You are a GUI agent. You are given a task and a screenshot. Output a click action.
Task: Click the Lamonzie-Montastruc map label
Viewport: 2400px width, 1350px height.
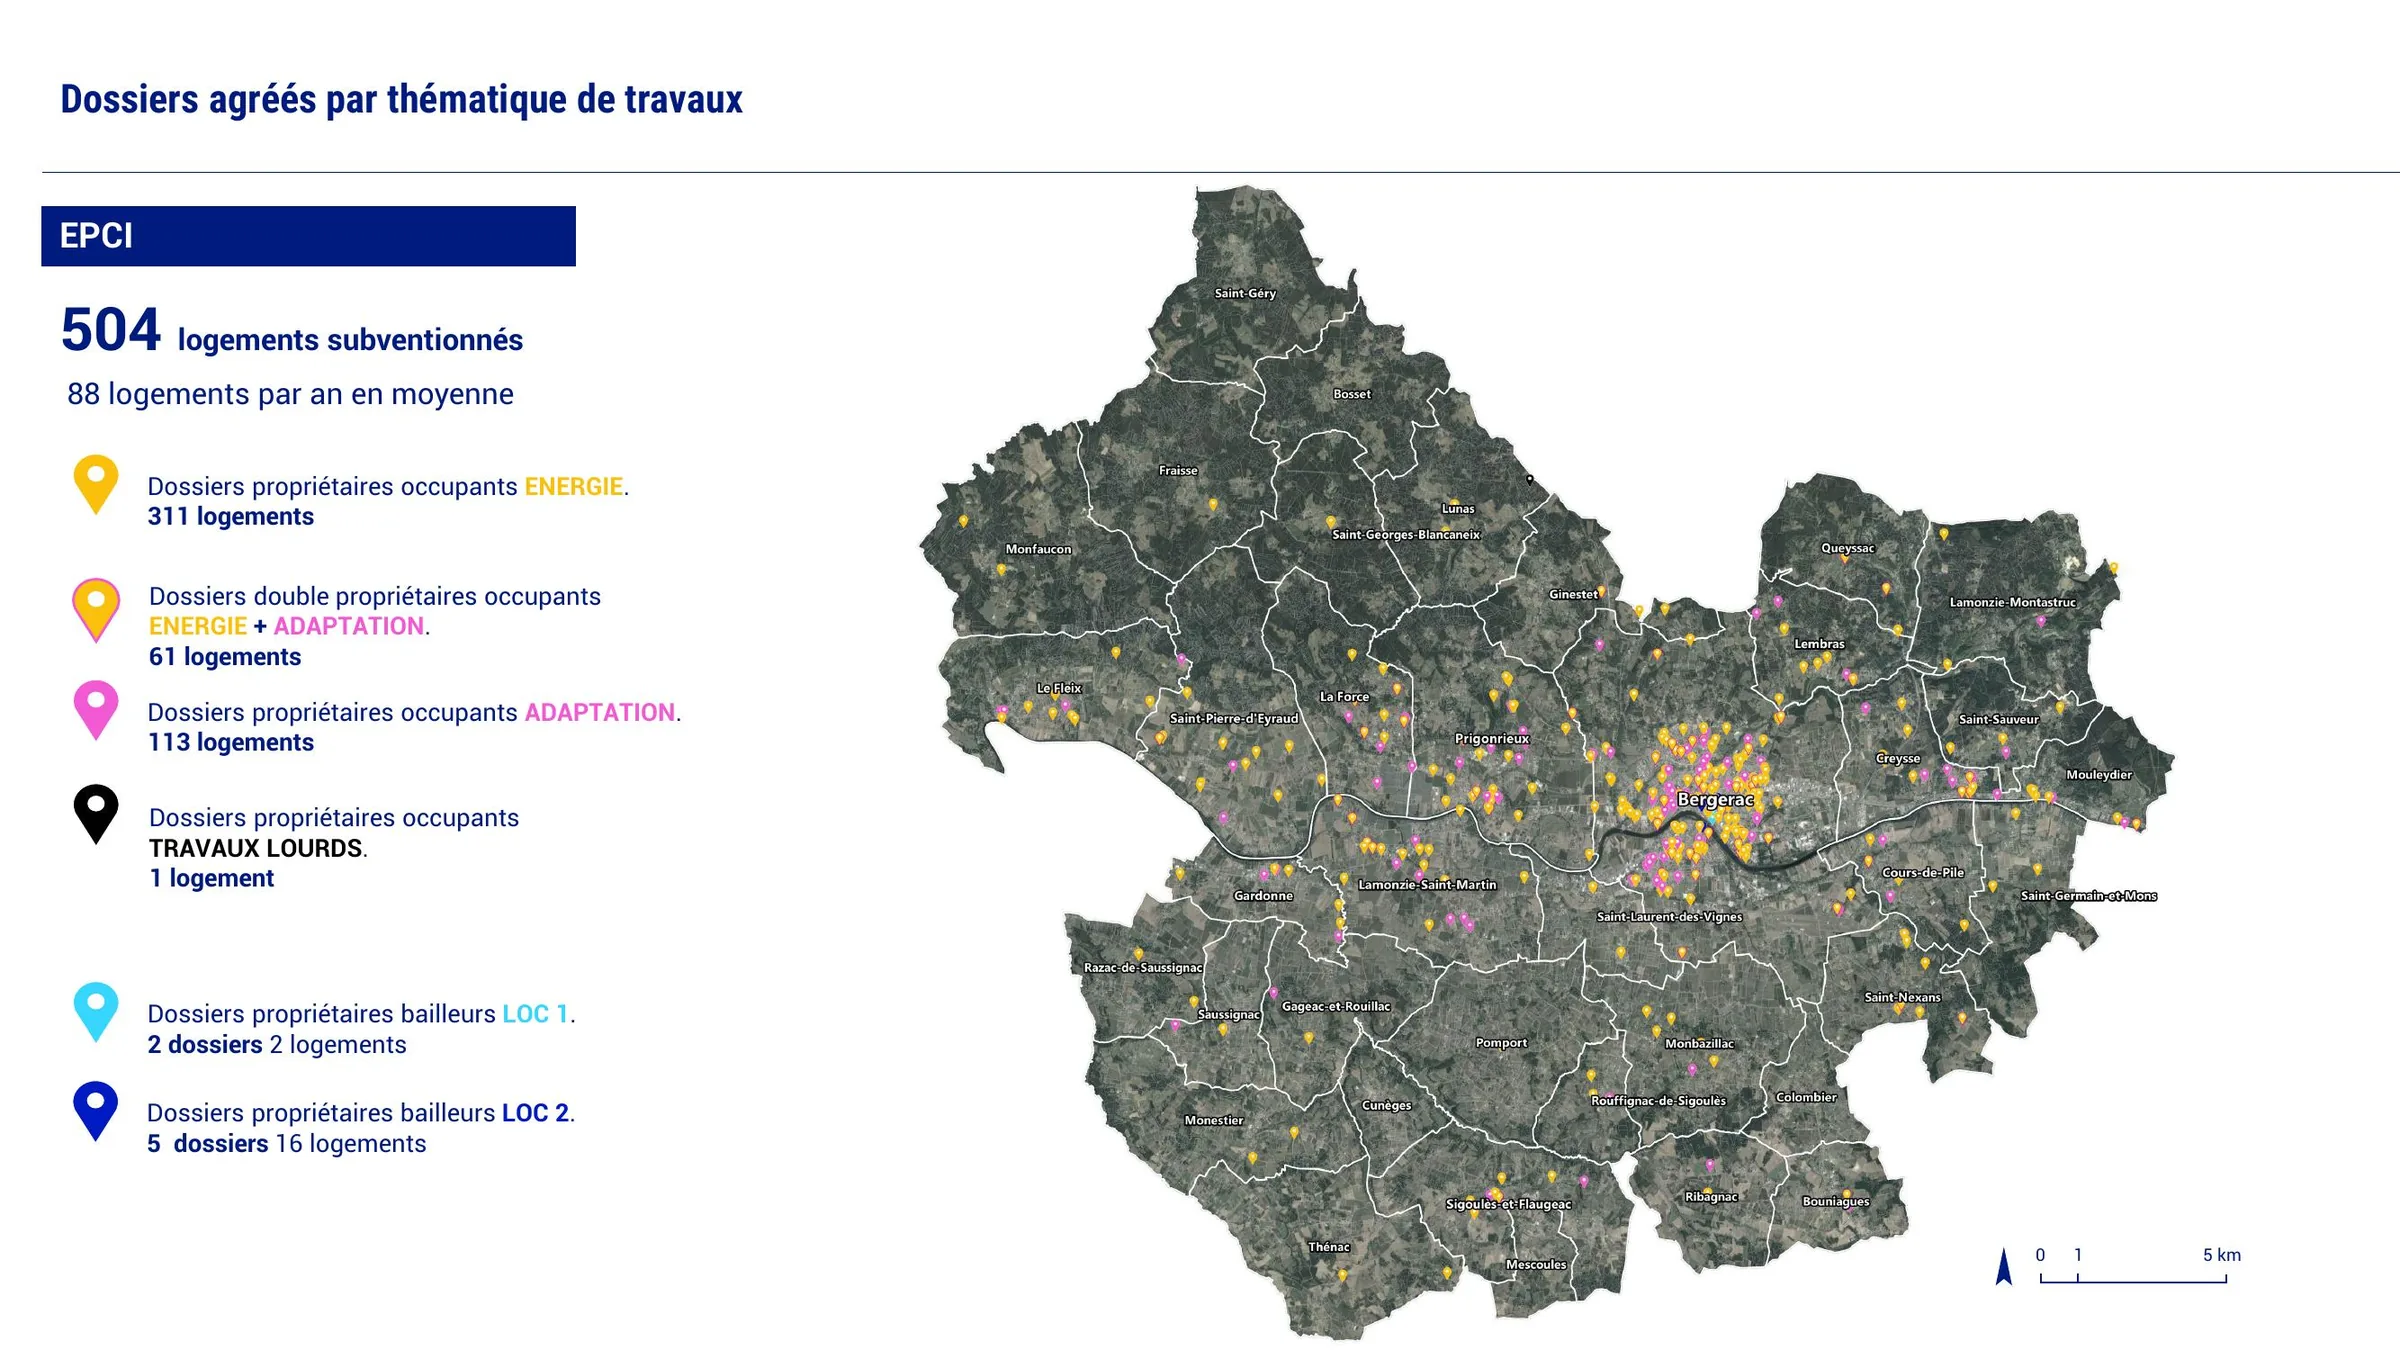point(2013,602)
